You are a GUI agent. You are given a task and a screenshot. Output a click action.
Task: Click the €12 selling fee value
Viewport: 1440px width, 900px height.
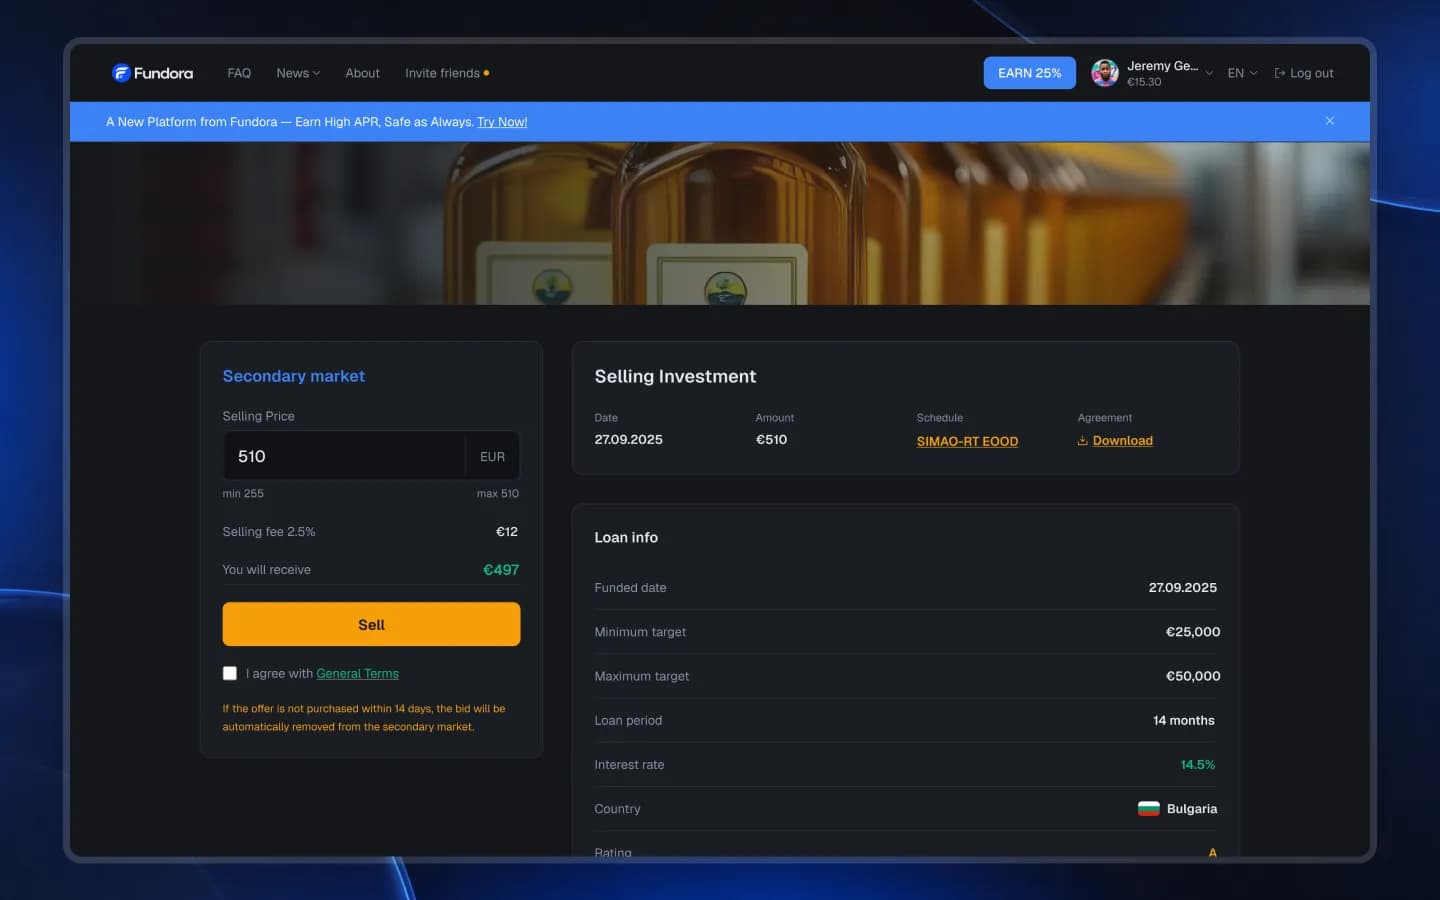coord(507,532)
